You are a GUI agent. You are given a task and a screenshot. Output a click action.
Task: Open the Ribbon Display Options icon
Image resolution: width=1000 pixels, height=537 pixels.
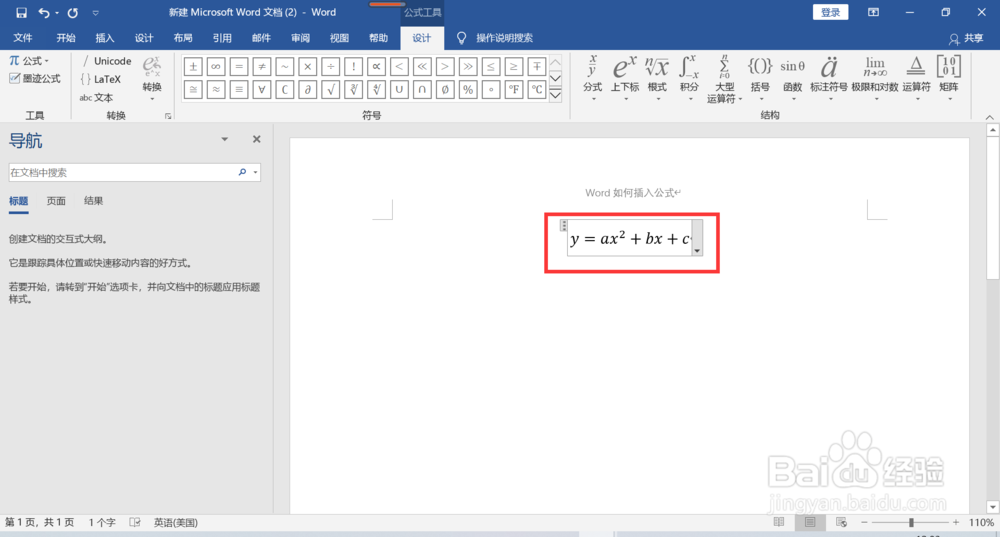pyautogui.click(x=873, y=12)
